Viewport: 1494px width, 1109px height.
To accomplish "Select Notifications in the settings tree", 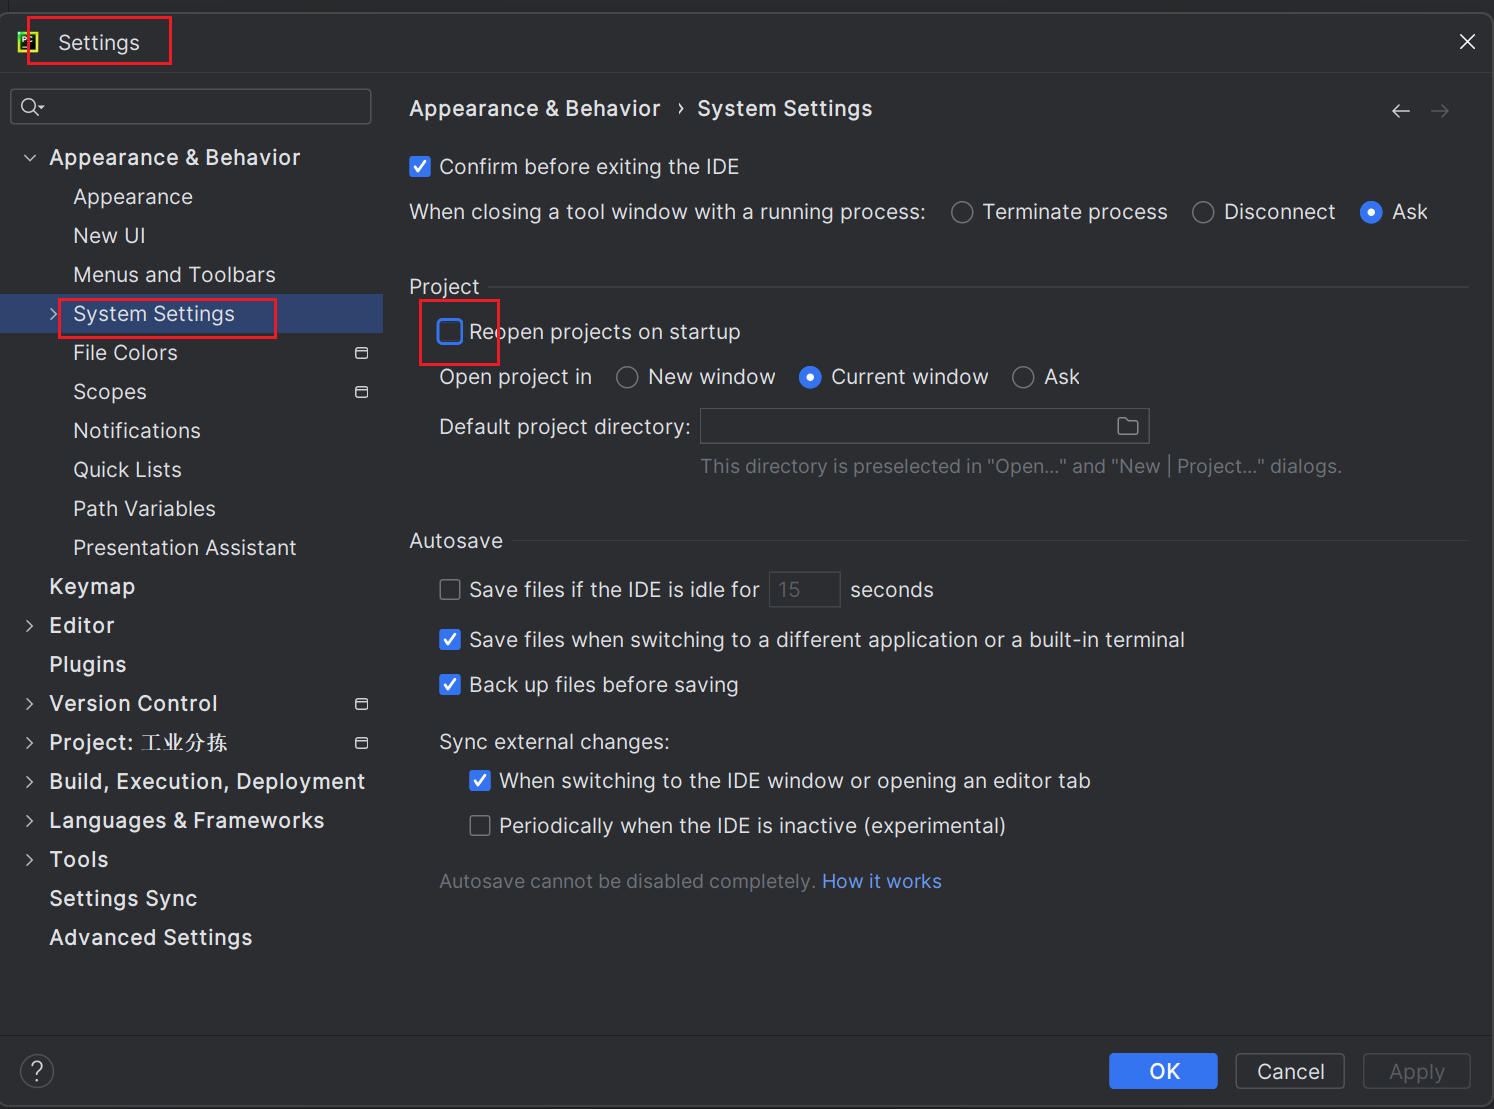I will click(x=137, y=431).
